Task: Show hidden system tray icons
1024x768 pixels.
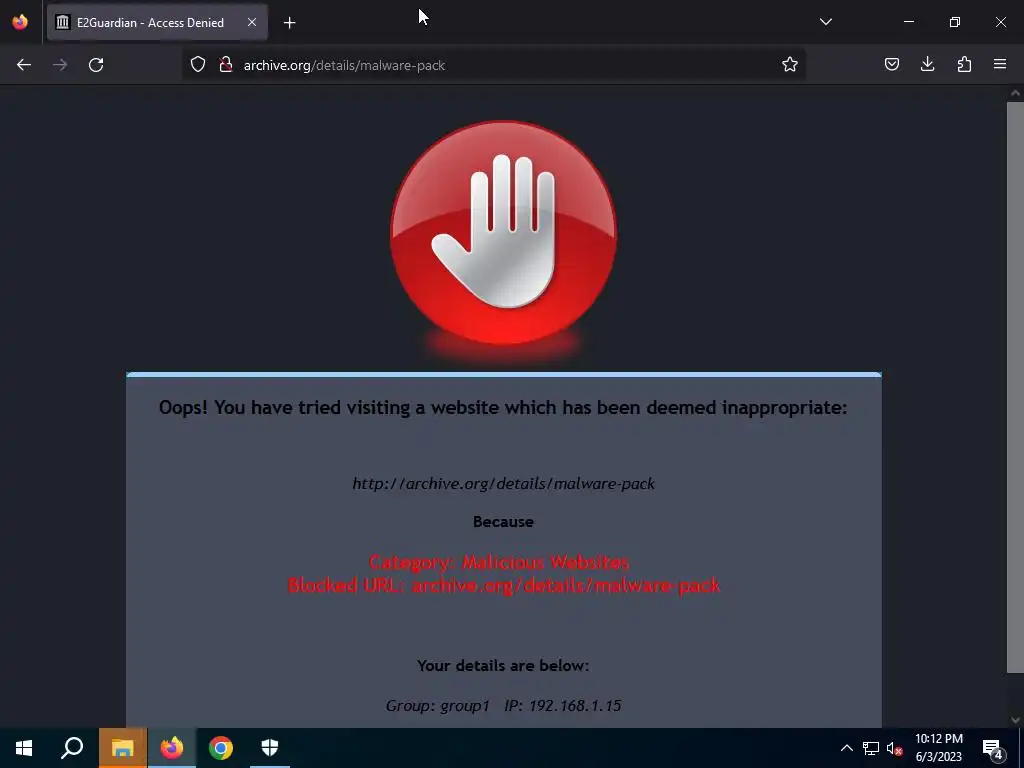Action: pyautogui.click(x=846, y=748)
